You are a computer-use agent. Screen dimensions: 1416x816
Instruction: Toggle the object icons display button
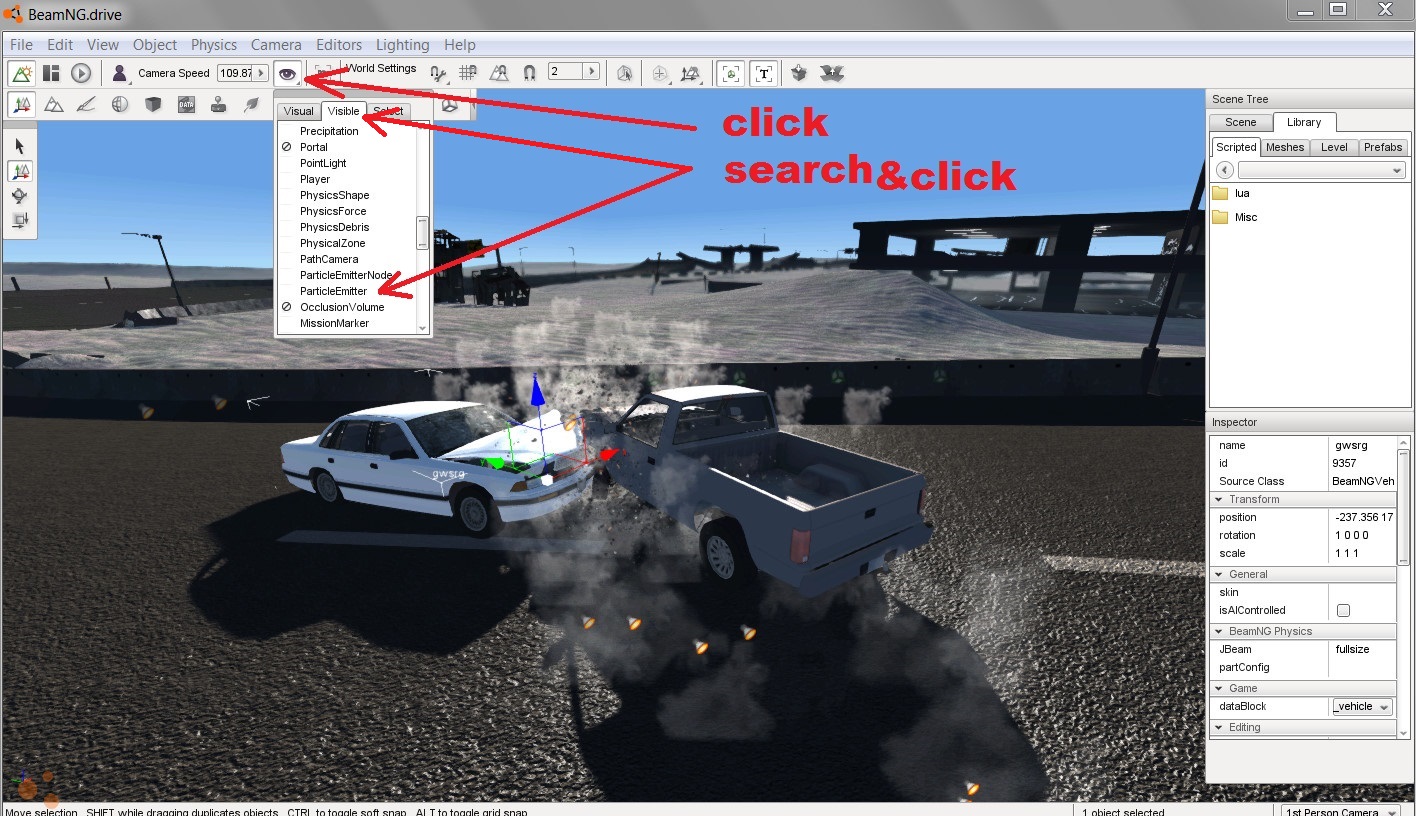731,73
